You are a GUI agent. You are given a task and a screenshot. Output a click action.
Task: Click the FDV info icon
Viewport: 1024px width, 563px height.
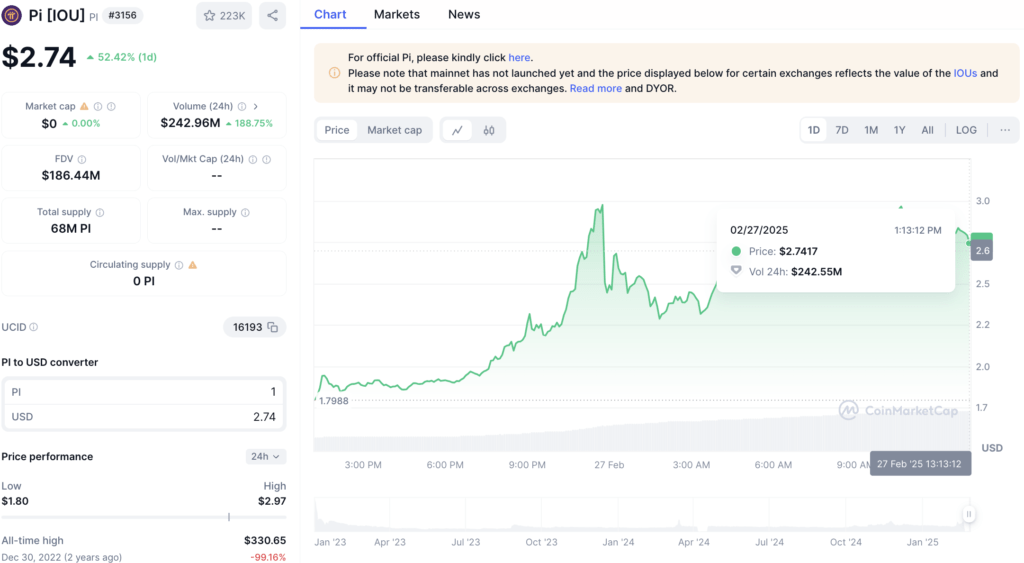point(82,159)
